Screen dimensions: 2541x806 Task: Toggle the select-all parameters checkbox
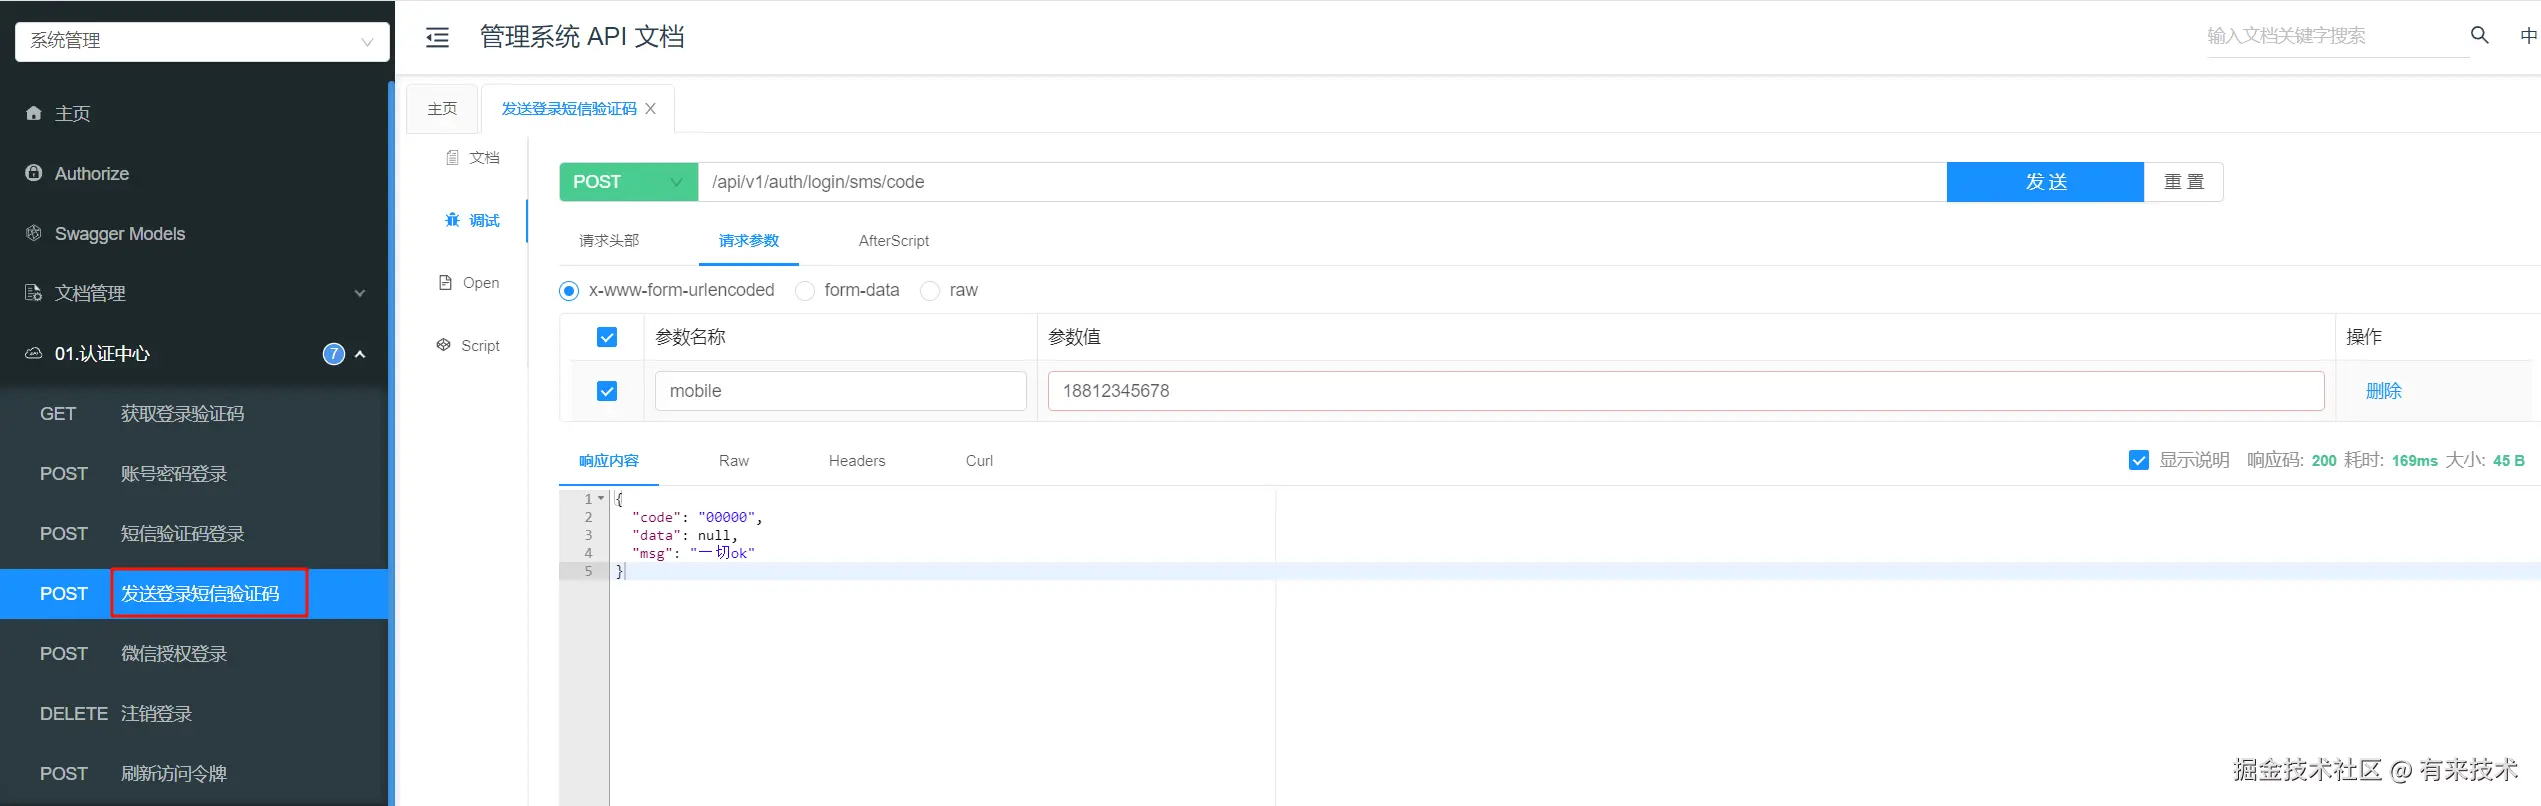pos(607,337)
